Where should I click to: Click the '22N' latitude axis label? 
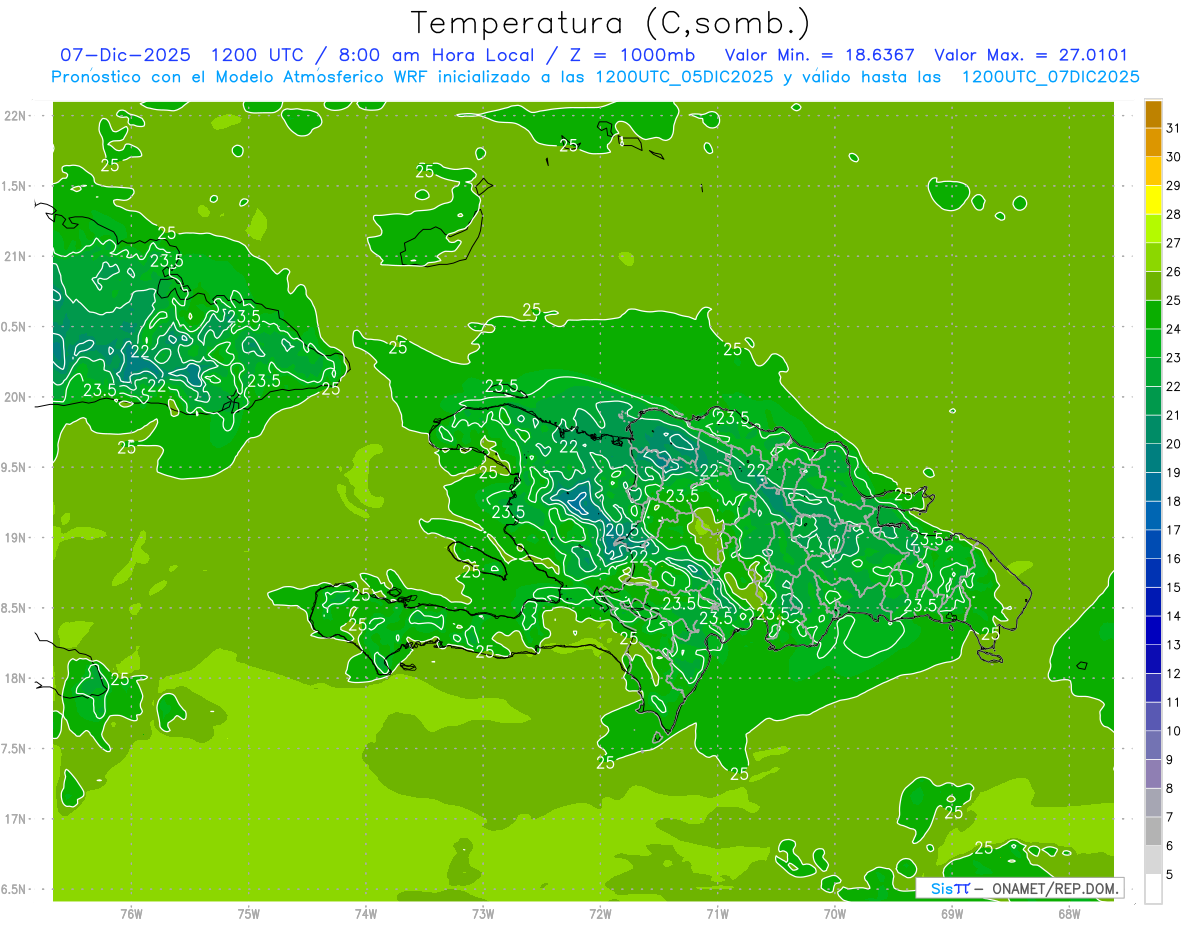(16, 116)
